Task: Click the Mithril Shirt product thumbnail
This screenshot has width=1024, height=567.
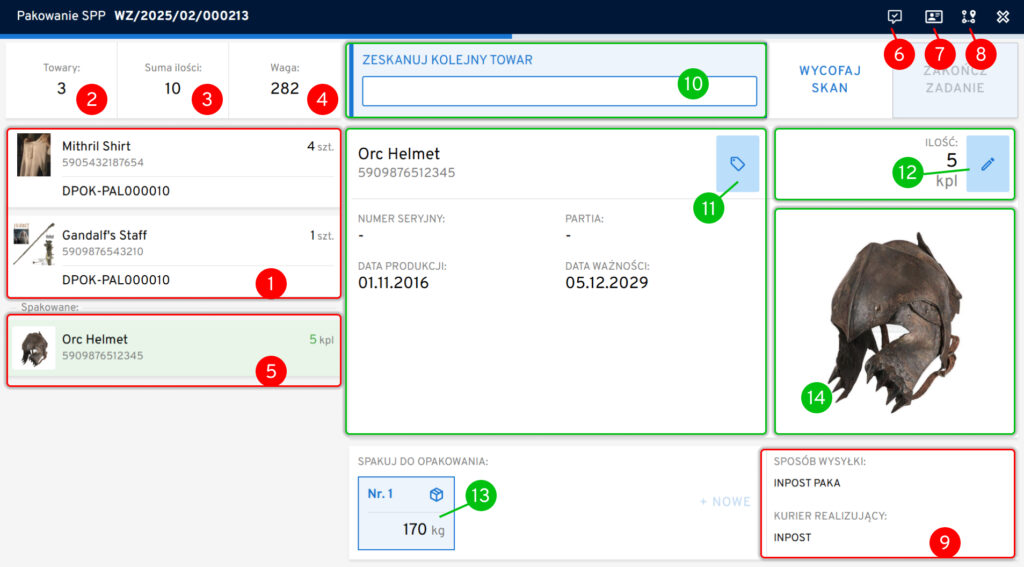Action: click(34, 155)
